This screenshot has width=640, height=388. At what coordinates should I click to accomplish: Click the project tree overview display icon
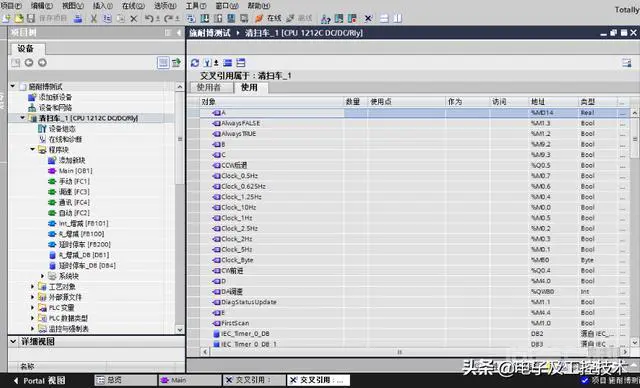pyautogui.click(x=163, y=62)
